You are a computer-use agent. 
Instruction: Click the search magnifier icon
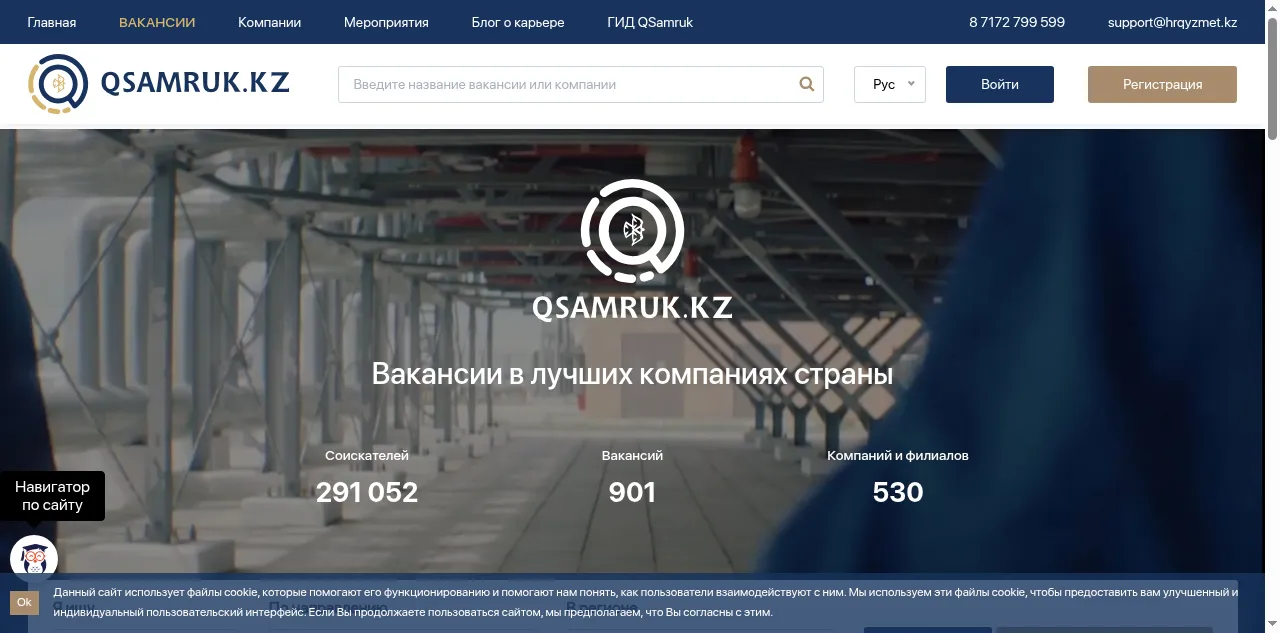807,85
